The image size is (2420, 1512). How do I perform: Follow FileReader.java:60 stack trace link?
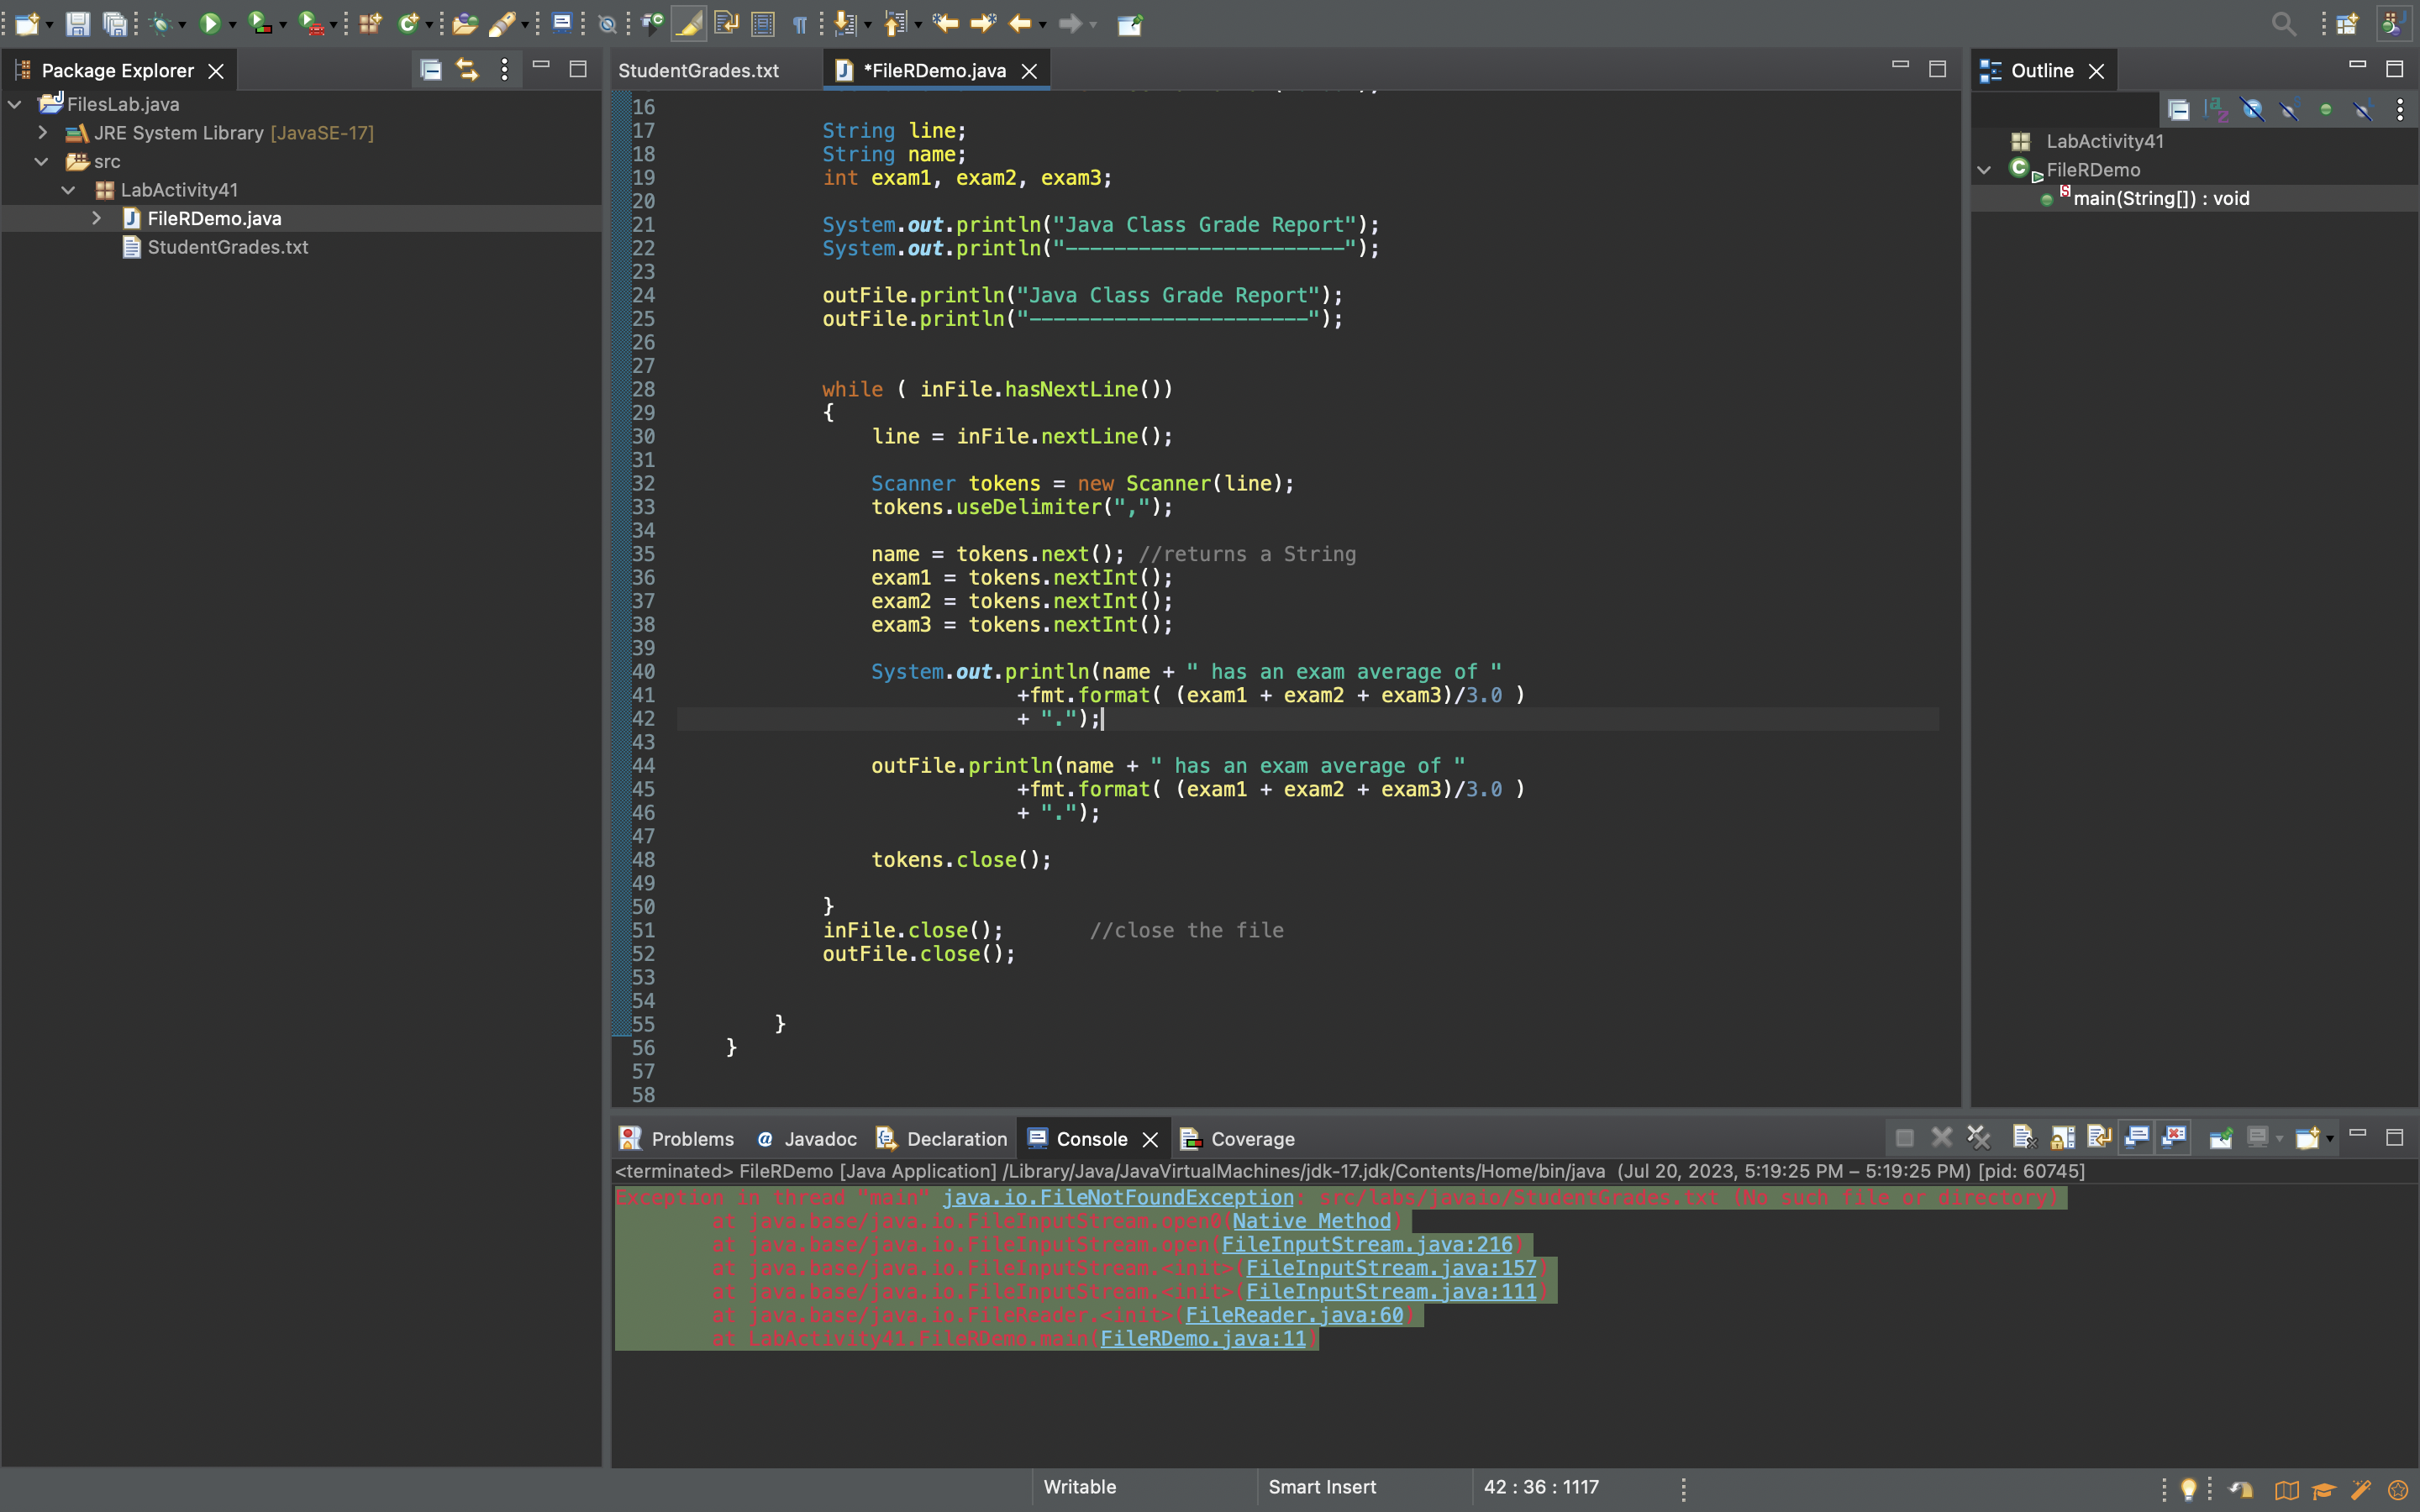pyautogui.click(x=1294, y=1315)
